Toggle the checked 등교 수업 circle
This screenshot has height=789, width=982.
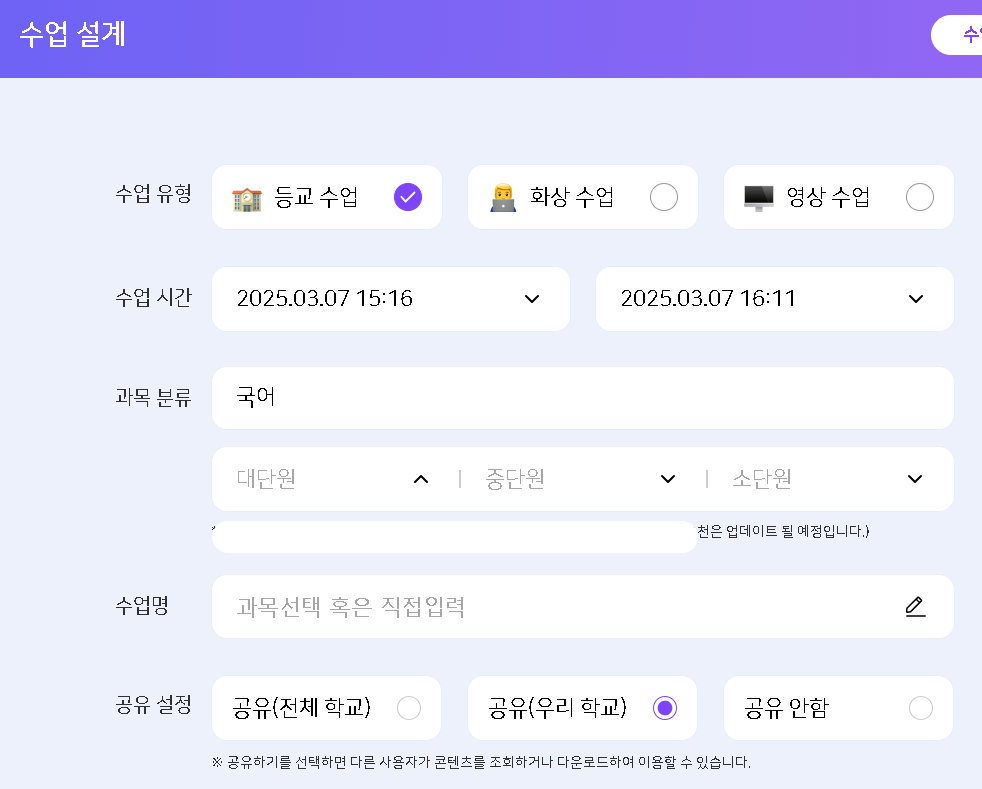point(407,197)
